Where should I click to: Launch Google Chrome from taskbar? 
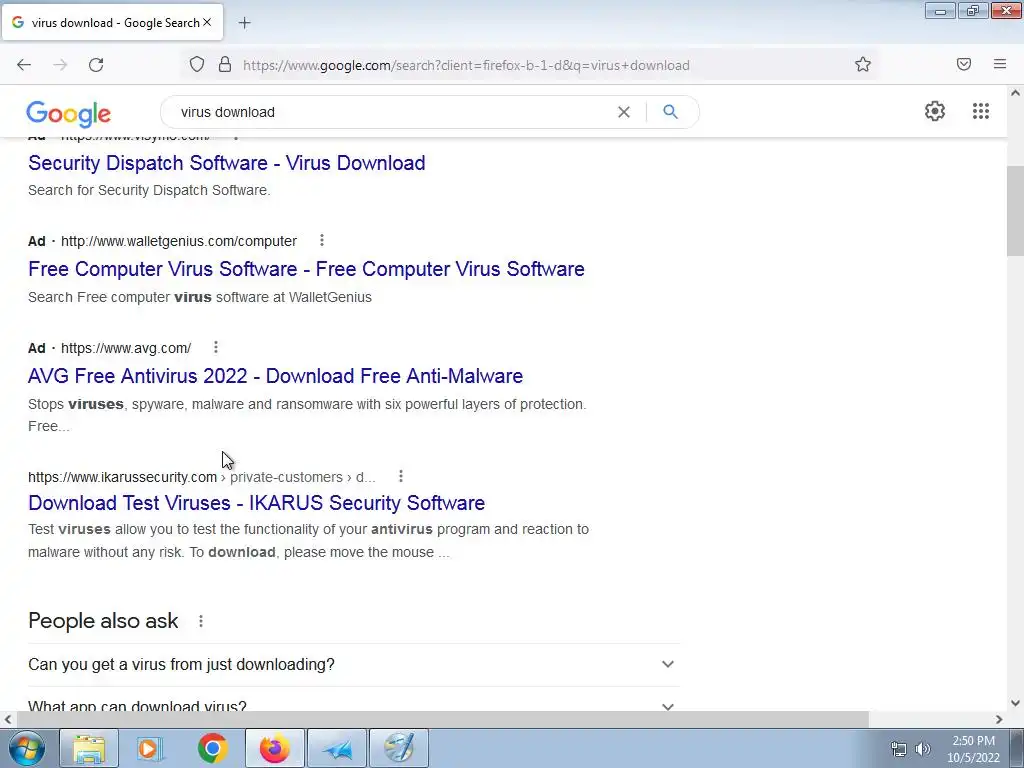[x=212, y=748]
